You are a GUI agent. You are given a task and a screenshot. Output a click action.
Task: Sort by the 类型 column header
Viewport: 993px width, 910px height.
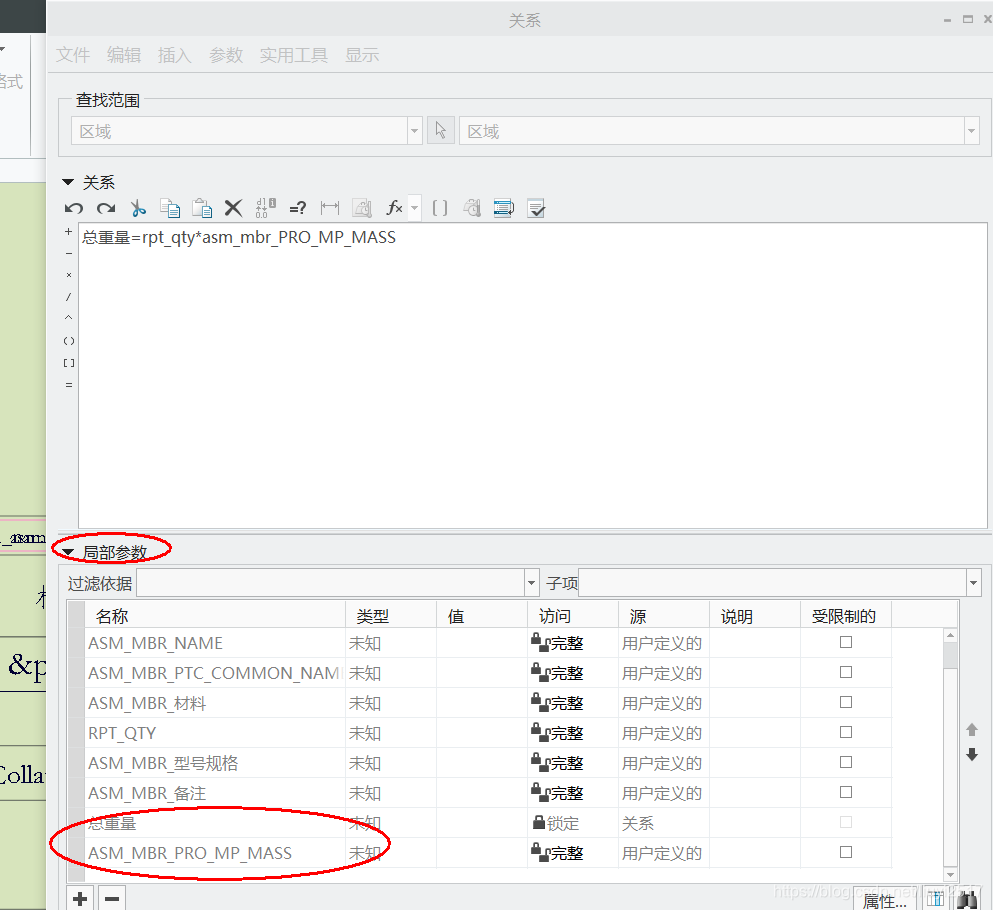pos(391,616)
